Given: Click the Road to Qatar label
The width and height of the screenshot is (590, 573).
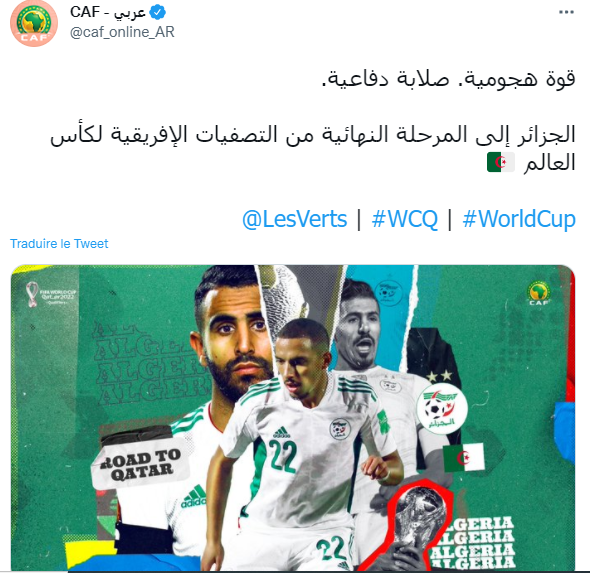Looking at the screenshot, I should (141, 464).
